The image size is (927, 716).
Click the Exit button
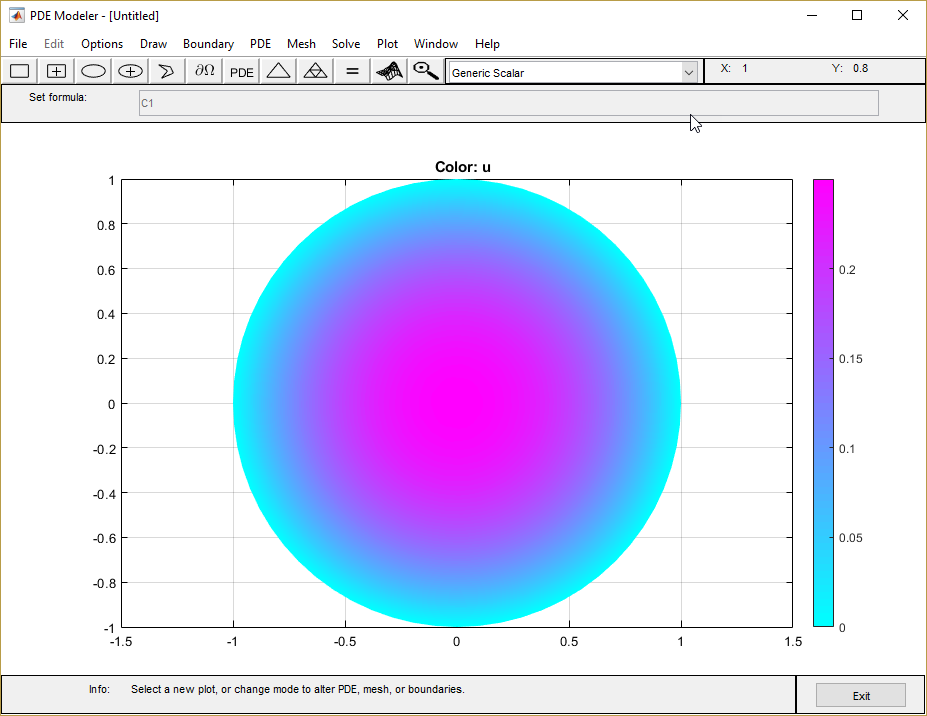pyautogui.click(x=861, y=695)
